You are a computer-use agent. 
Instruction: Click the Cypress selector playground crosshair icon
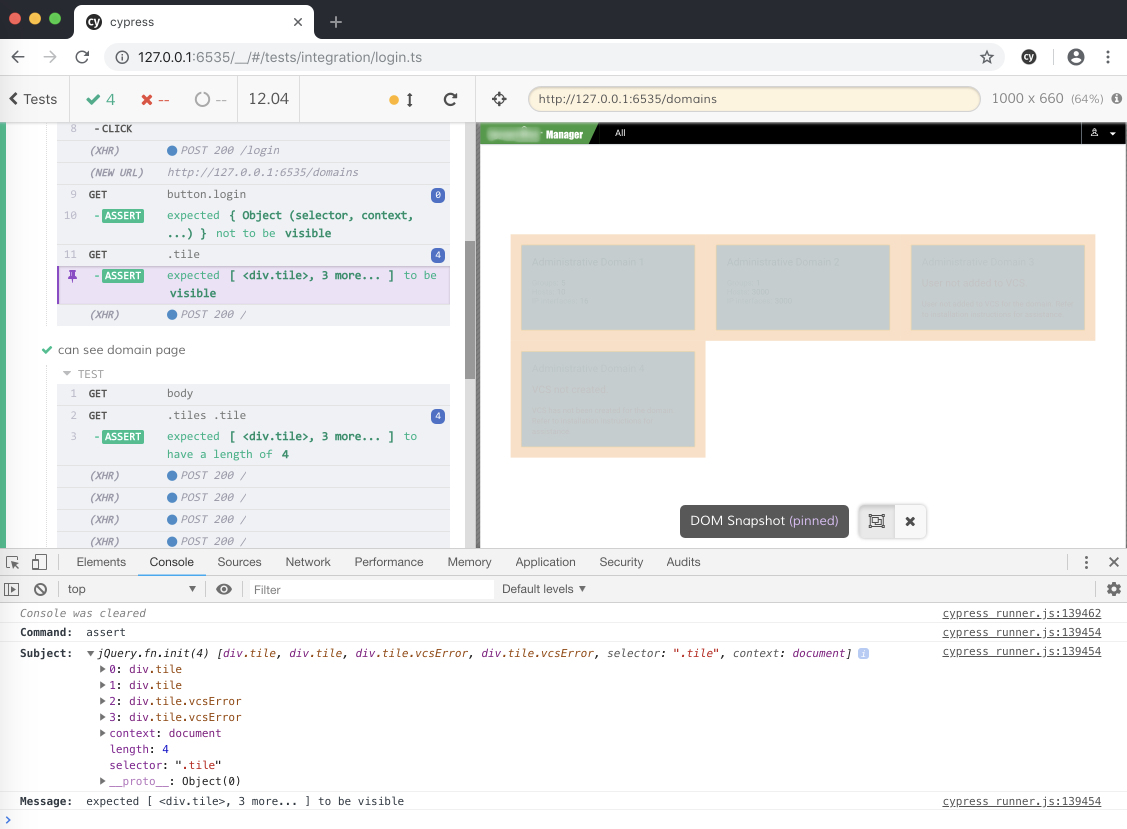coord(500,99)
